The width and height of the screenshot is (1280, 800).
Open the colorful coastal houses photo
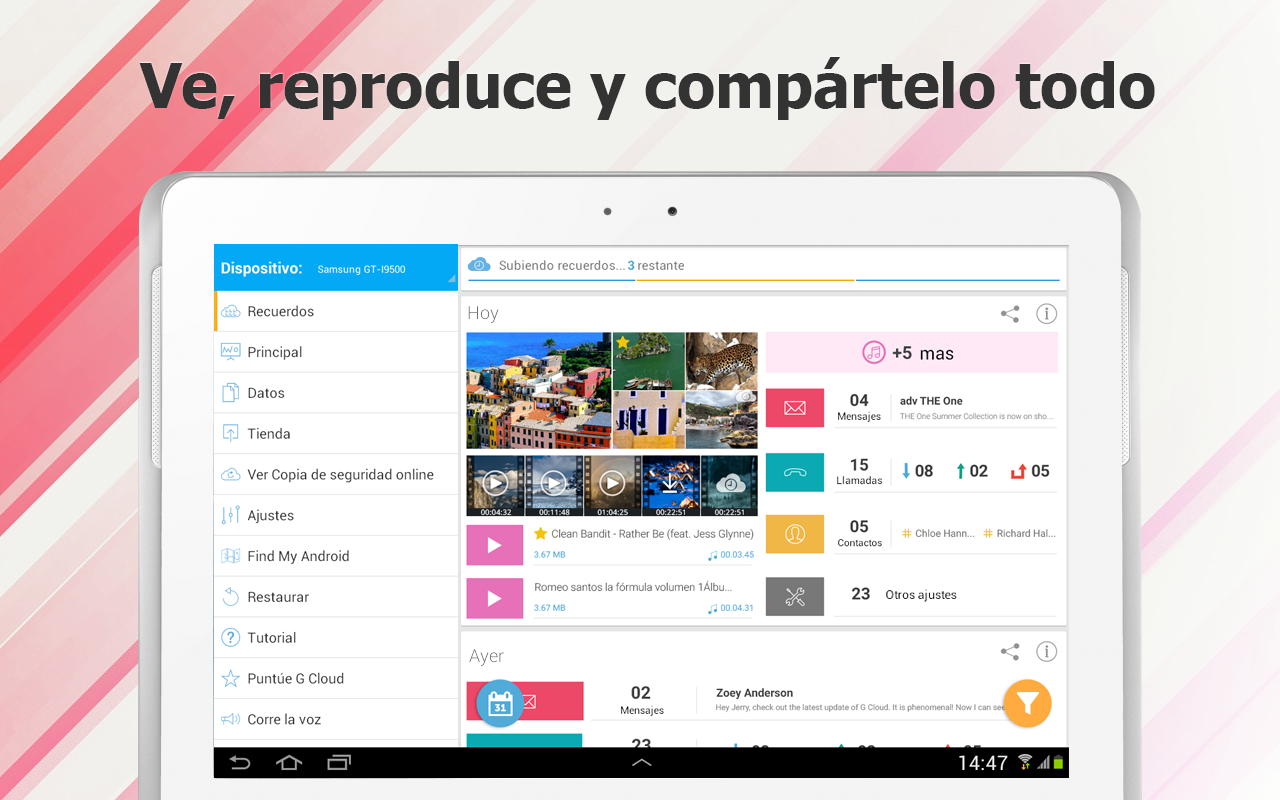(x=539, y=390)
